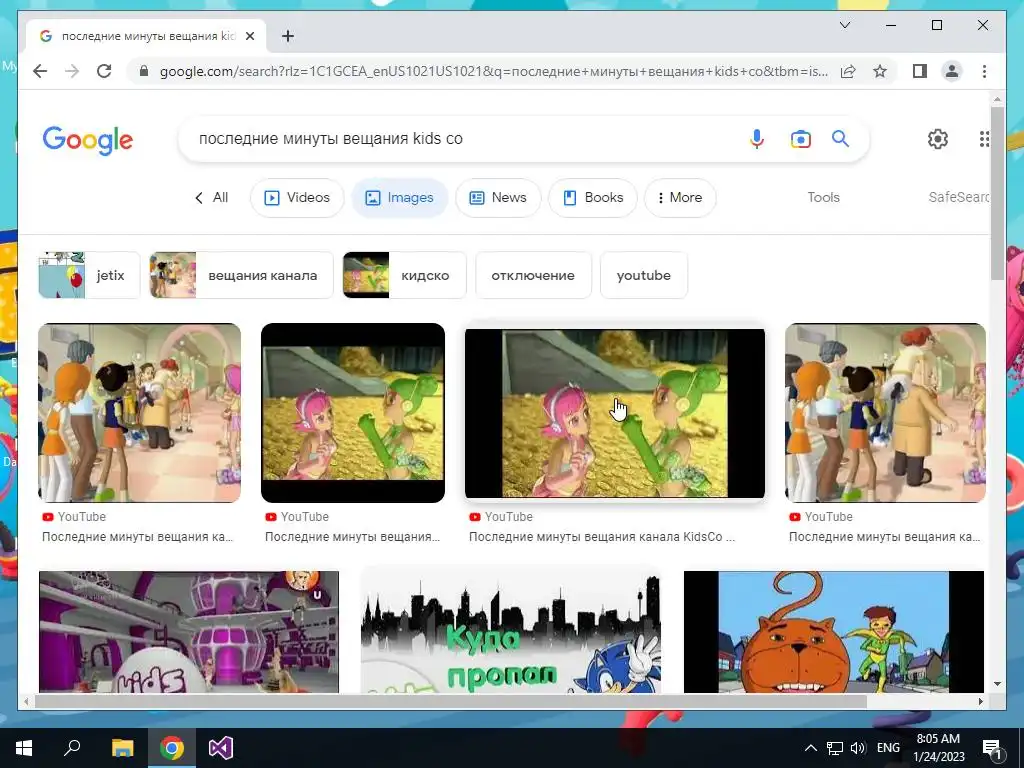Open the Windows Start menu

(x=24, y=748)
